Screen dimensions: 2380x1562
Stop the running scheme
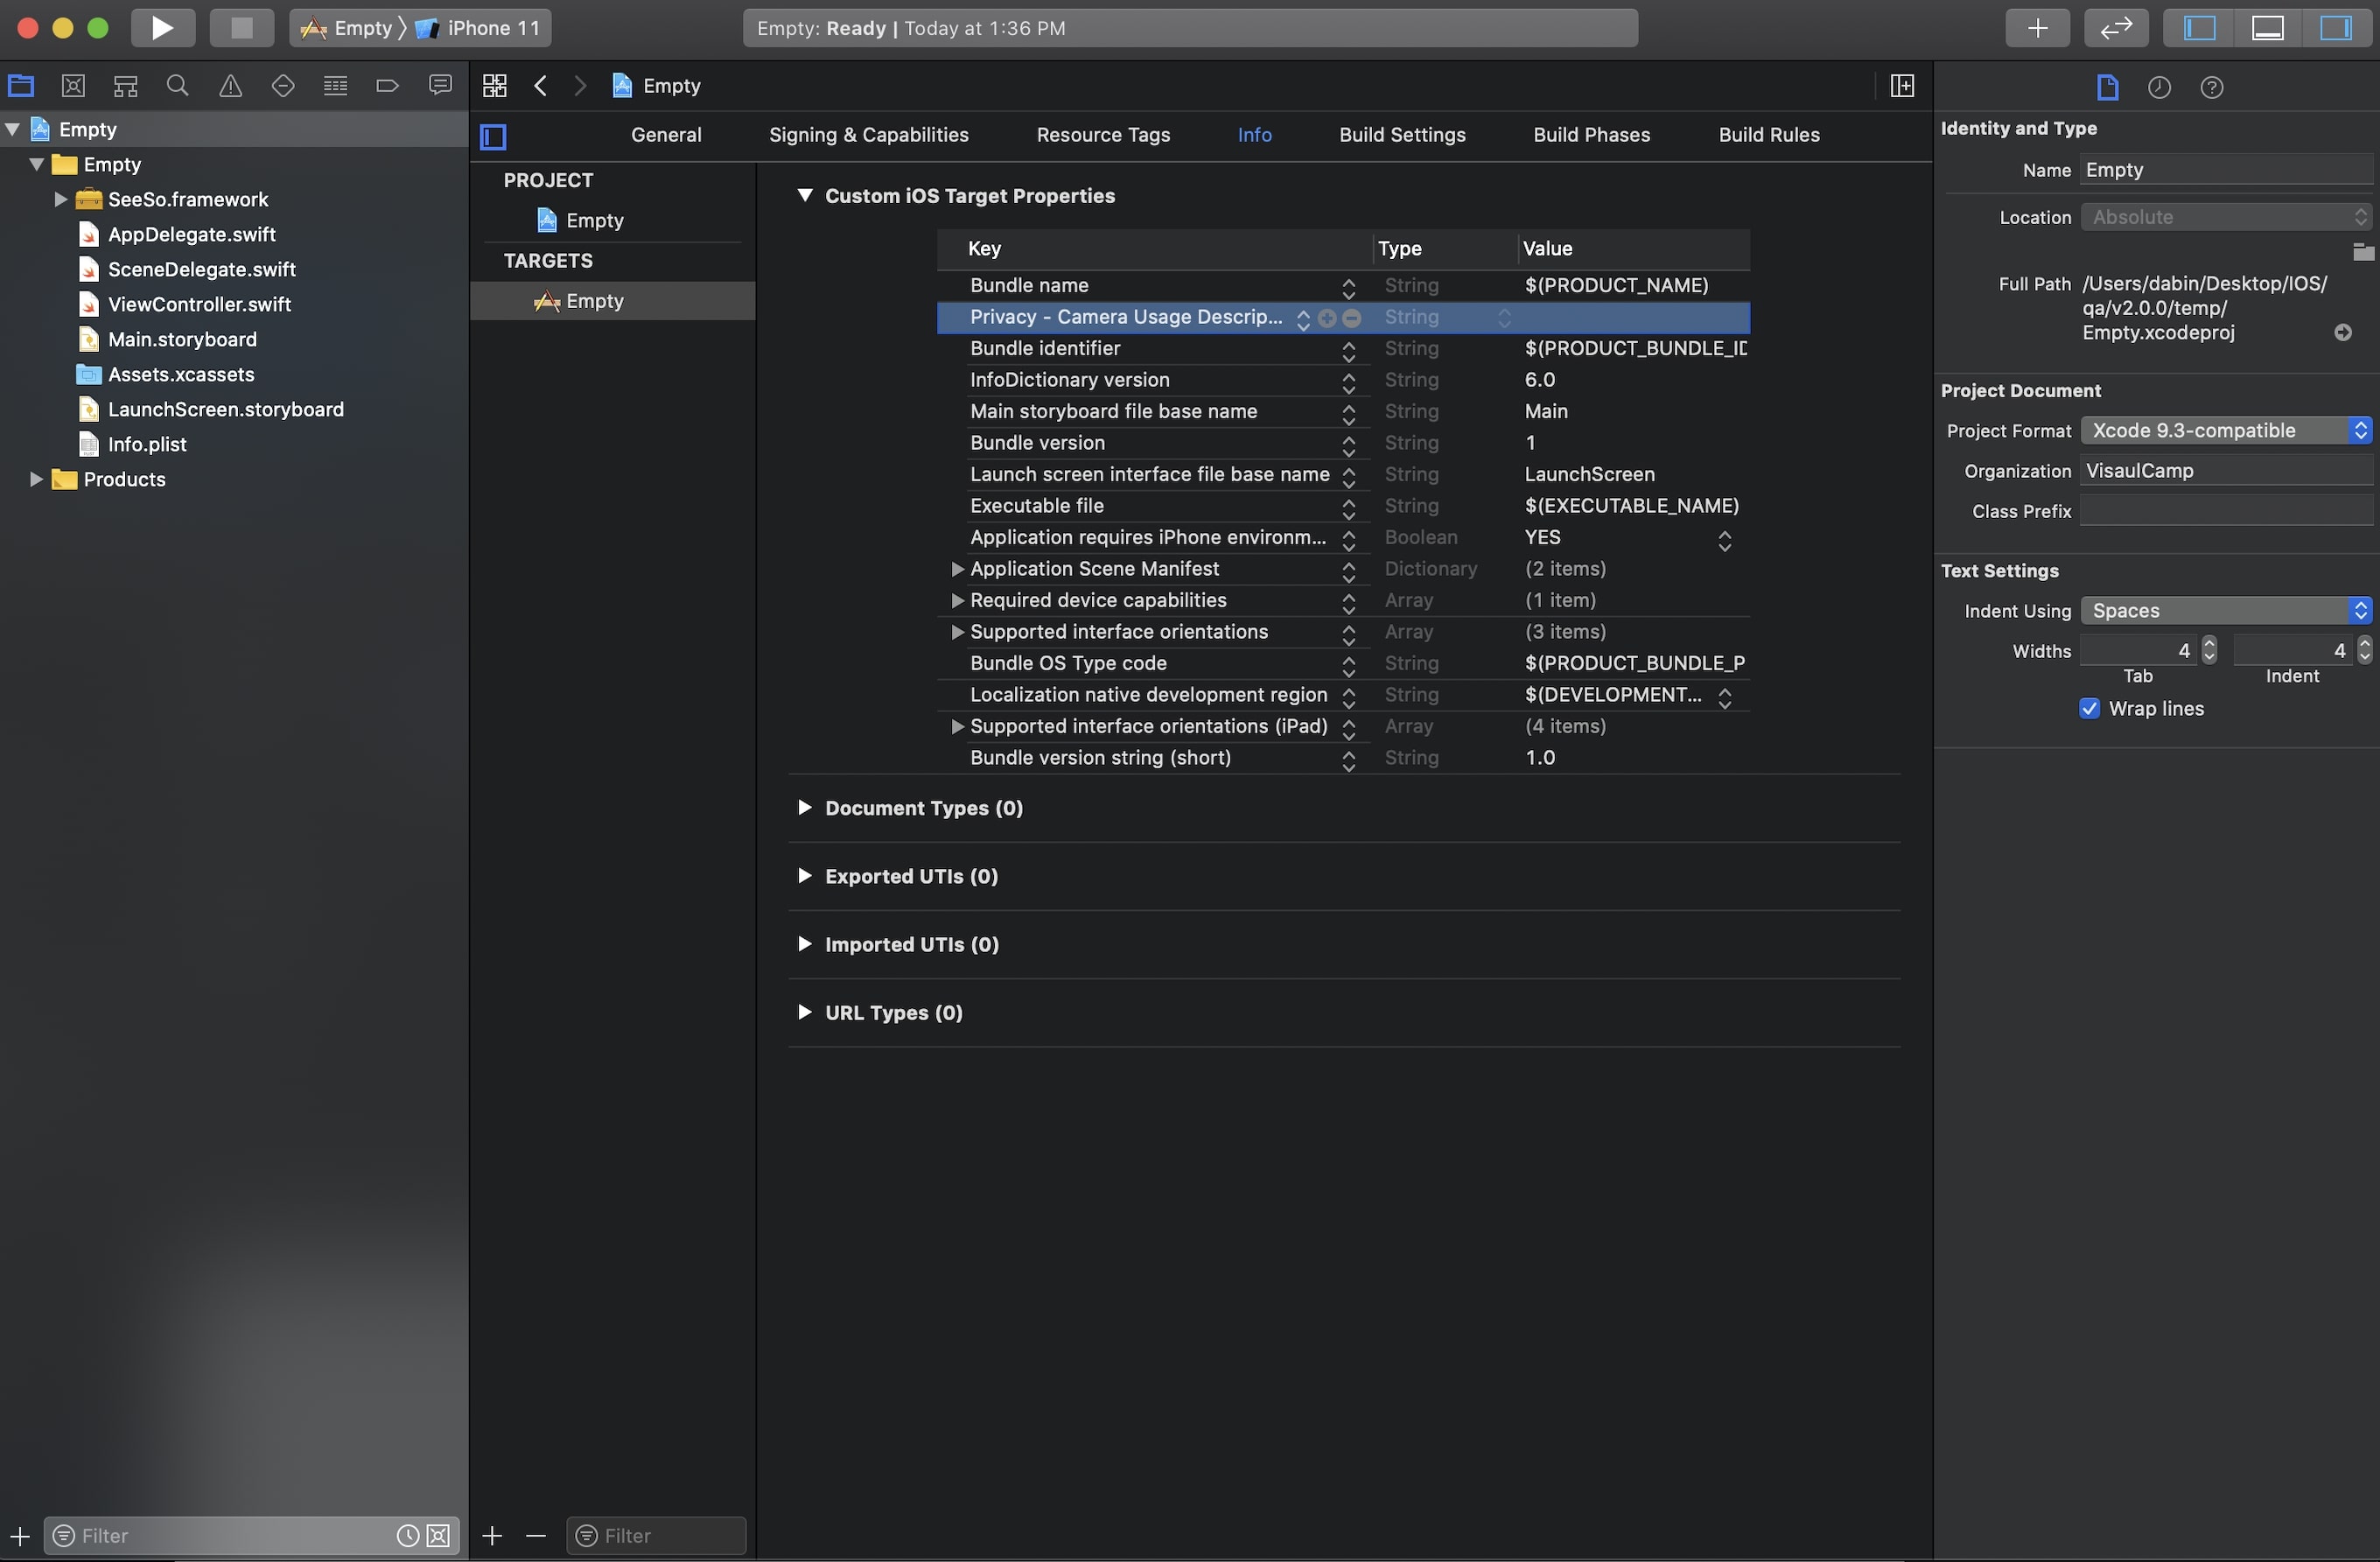[x=241, y=28]
